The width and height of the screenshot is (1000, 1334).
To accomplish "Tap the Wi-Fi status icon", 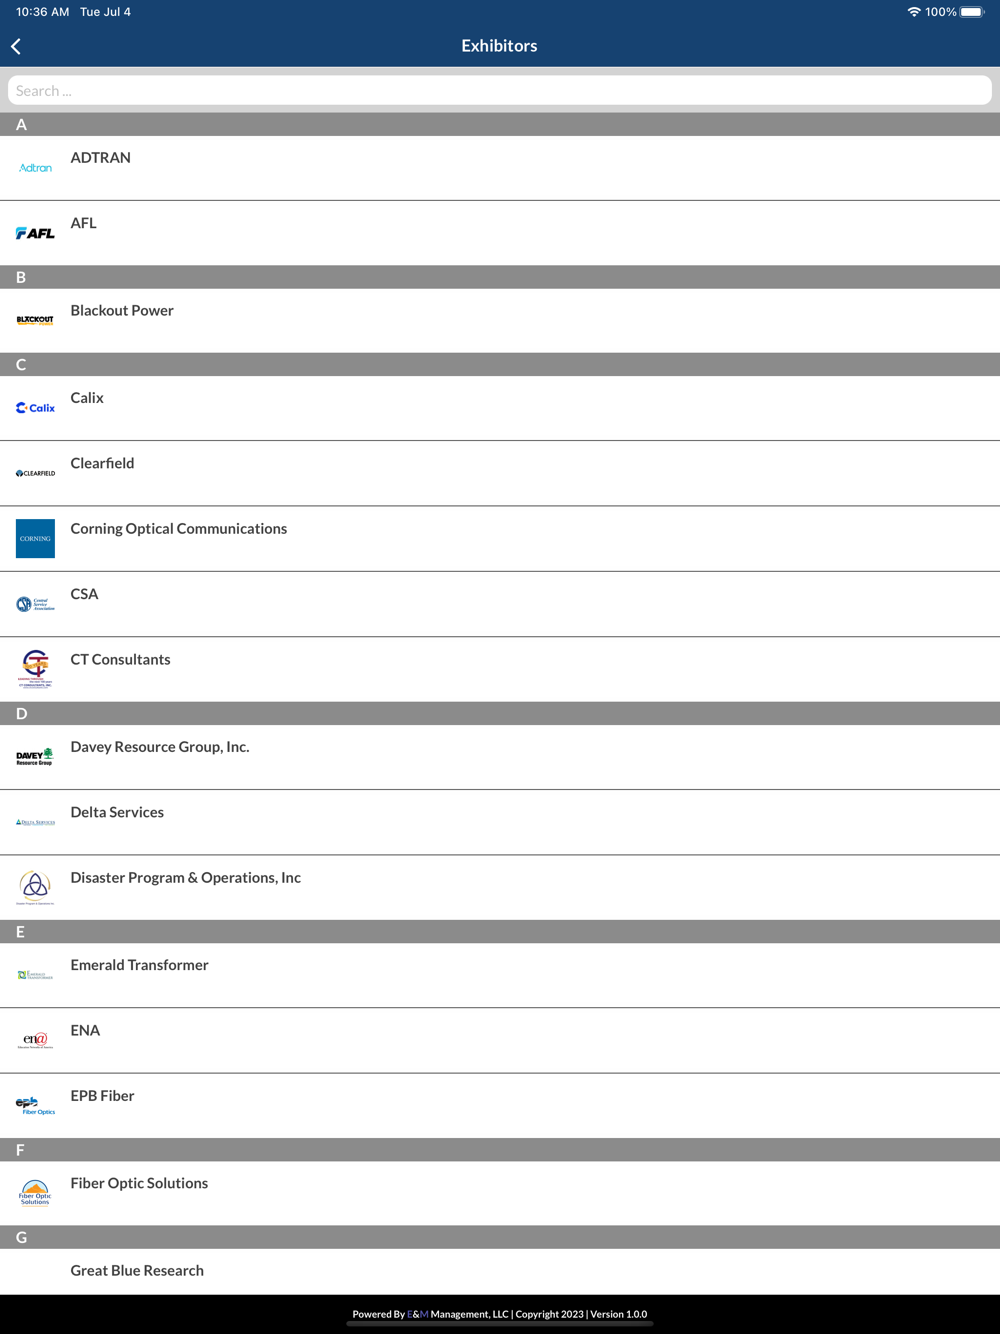I will click(914, 12).
